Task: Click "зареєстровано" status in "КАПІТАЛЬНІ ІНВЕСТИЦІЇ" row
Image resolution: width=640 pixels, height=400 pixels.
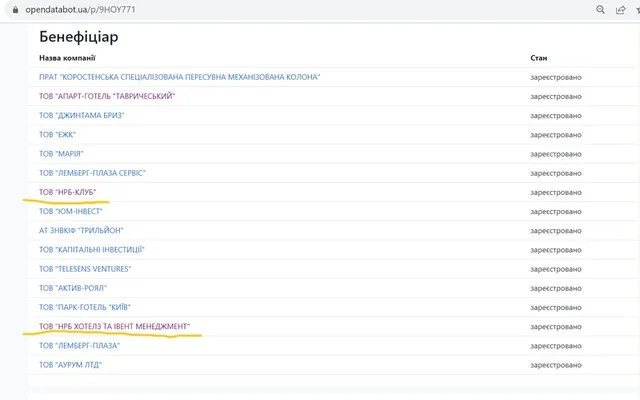Action: point(556,250)
